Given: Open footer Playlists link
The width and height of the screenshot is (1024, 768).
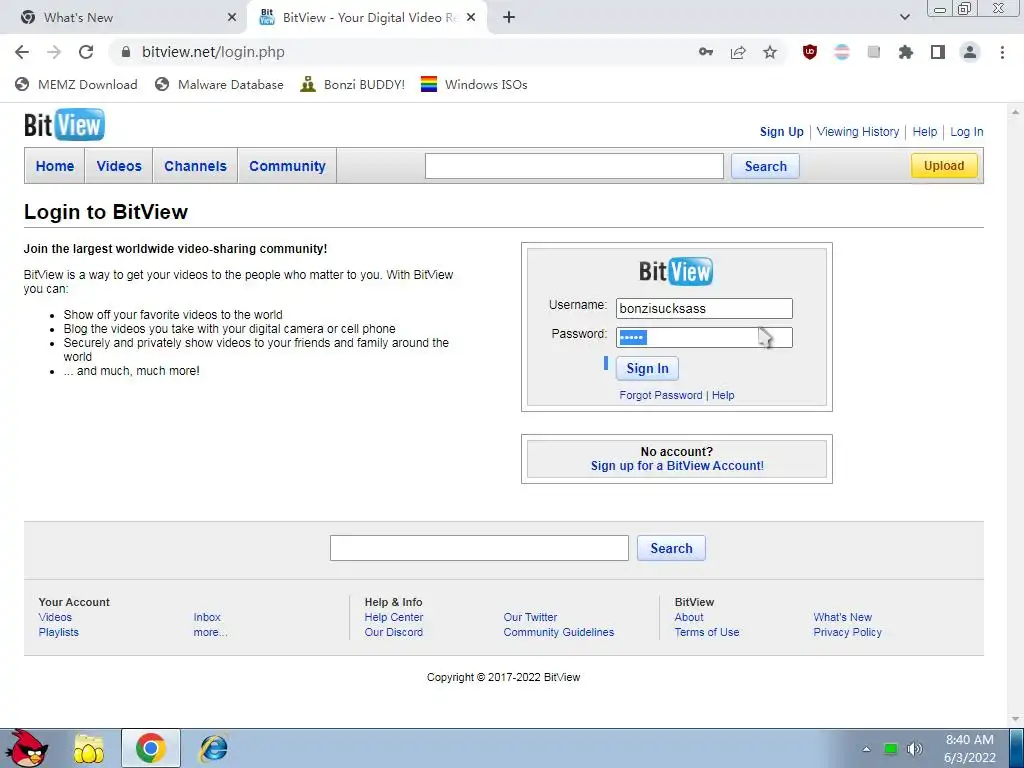Looking at the screenshot, I should coord(58,632).
